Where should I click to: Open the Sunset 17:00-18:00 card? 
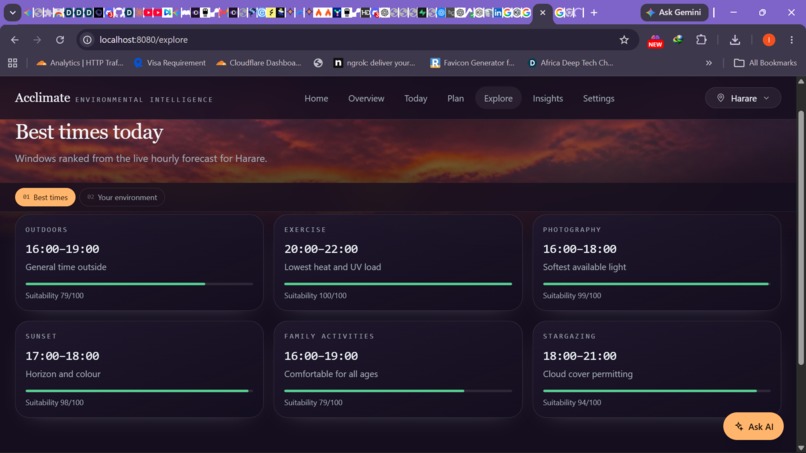[139, 369]
